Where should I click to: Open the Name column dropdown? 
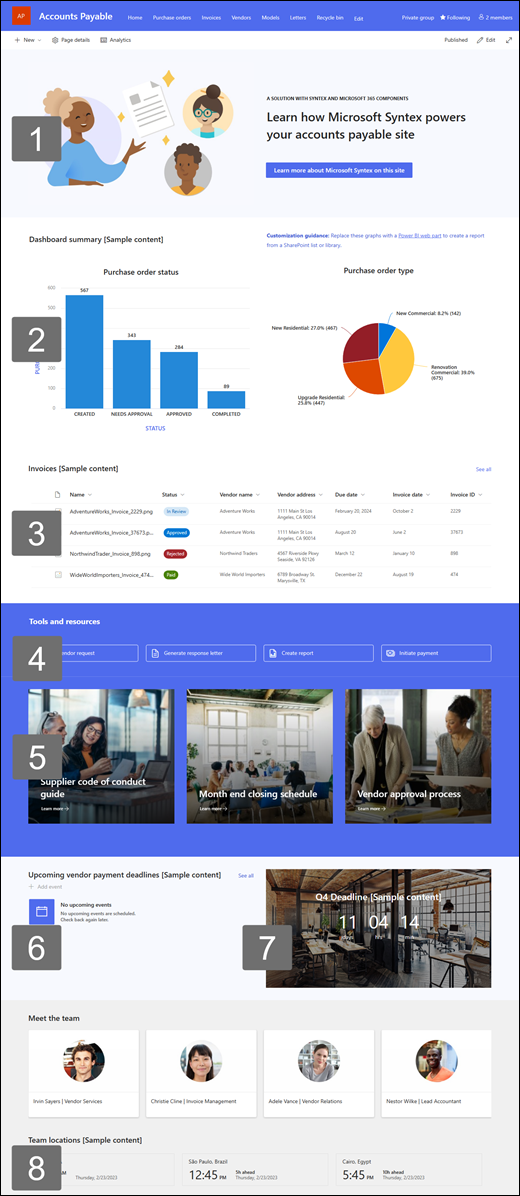click(88, 494)
